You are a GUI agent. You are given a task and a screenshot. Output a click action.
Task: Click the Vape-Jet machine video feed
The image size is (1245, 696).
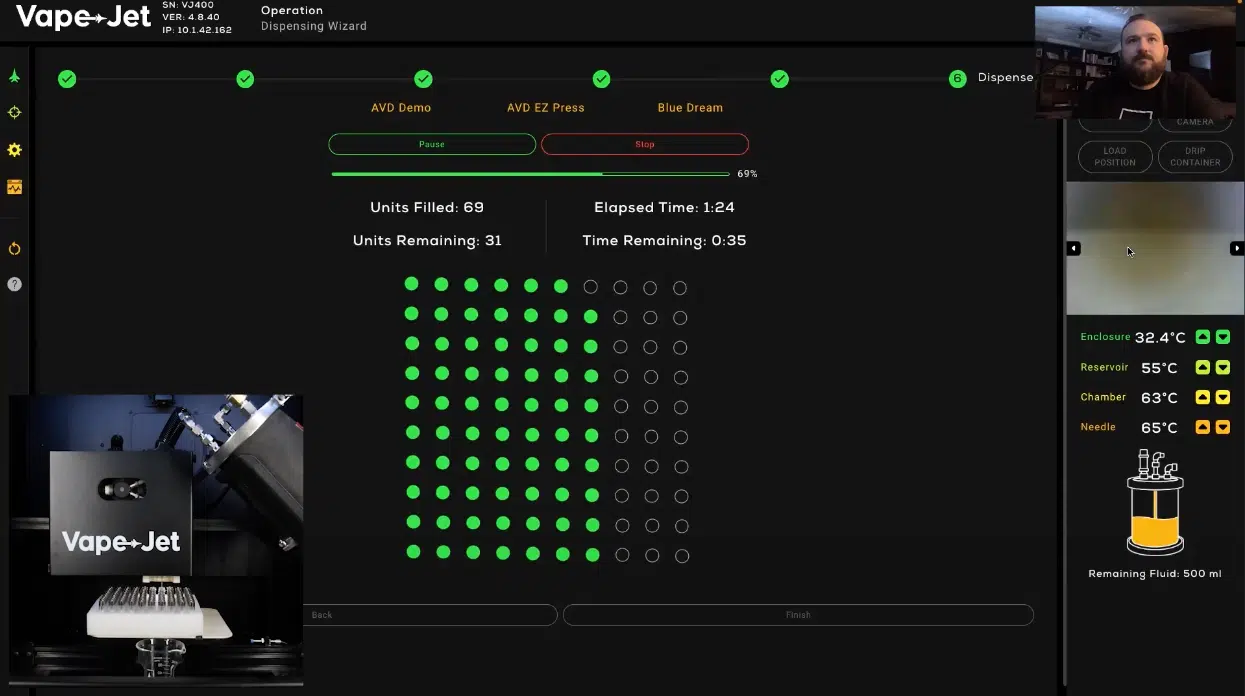(x=156, y=540)
